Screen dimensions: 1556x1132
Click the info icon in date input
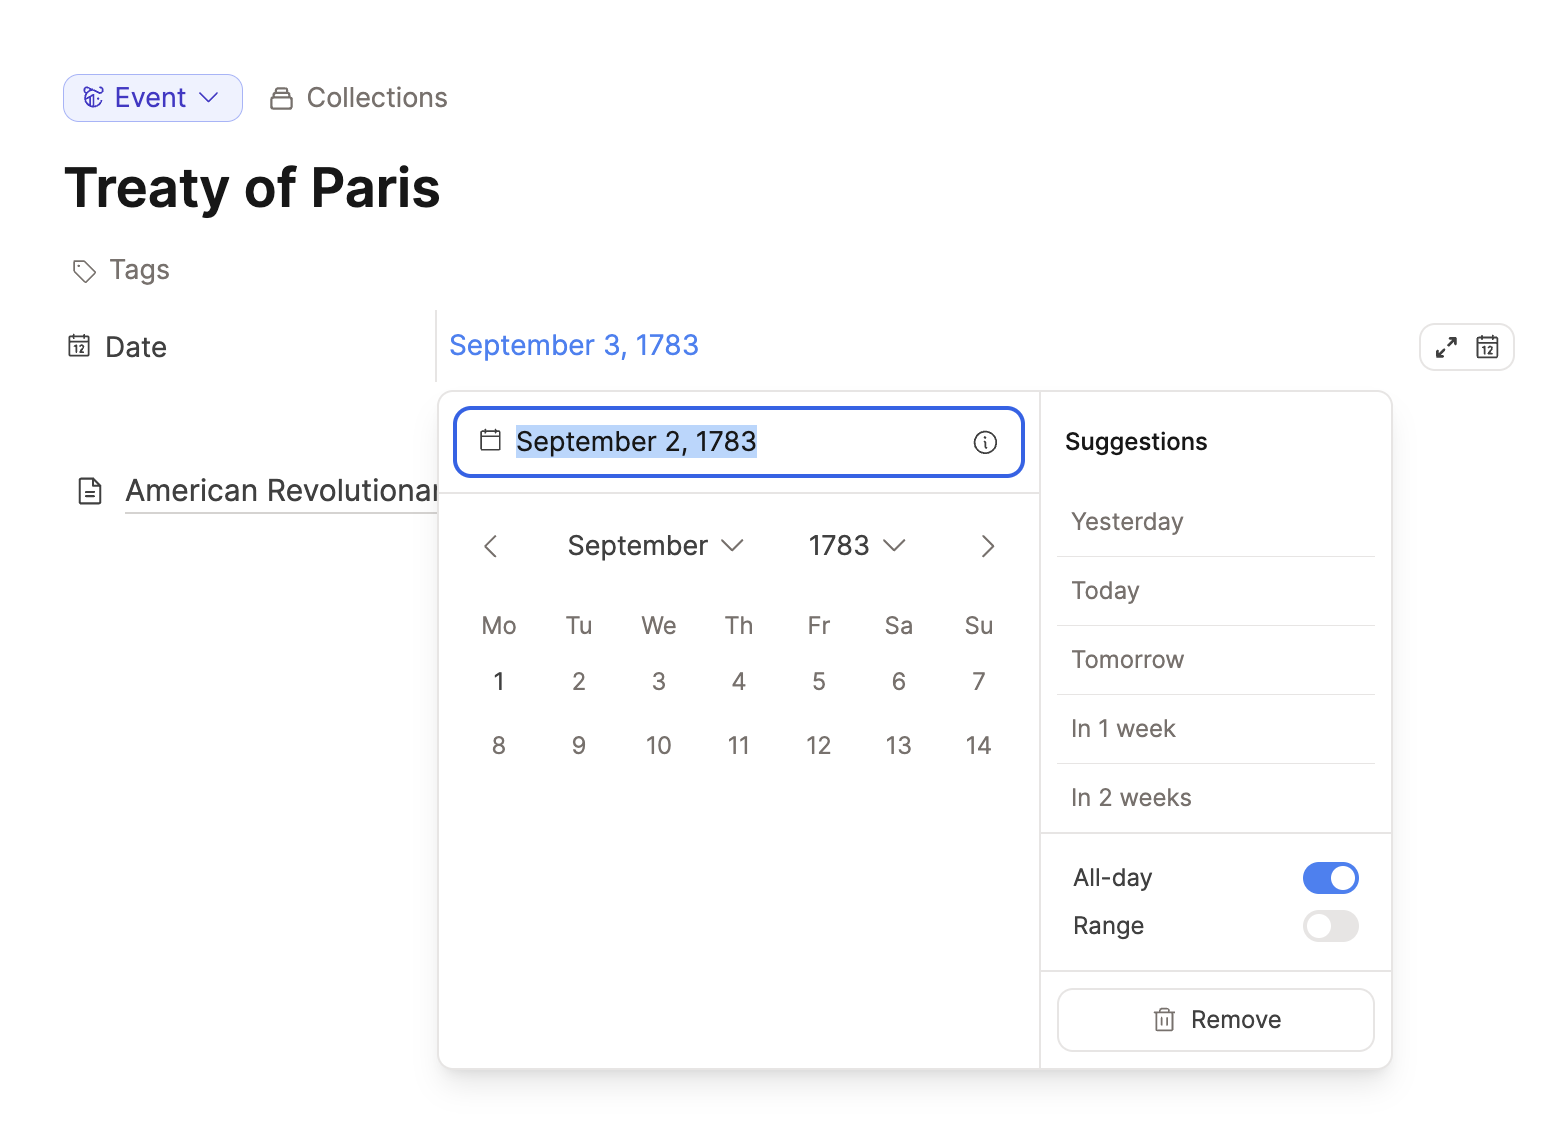[985, 442]
